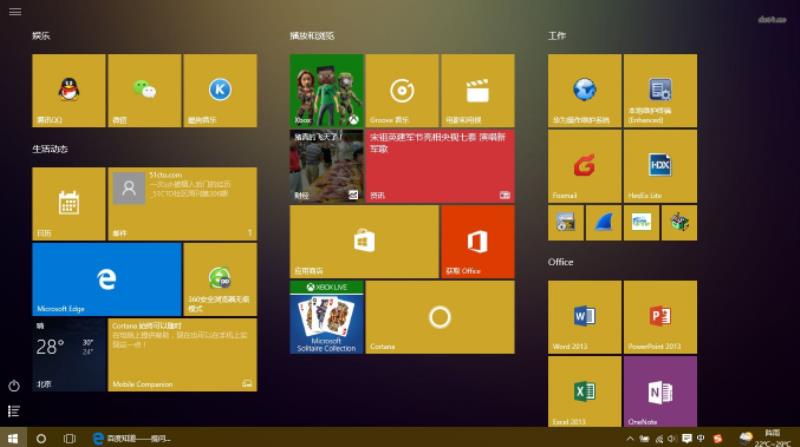Open the Action Center notification icon

[687, 438]
